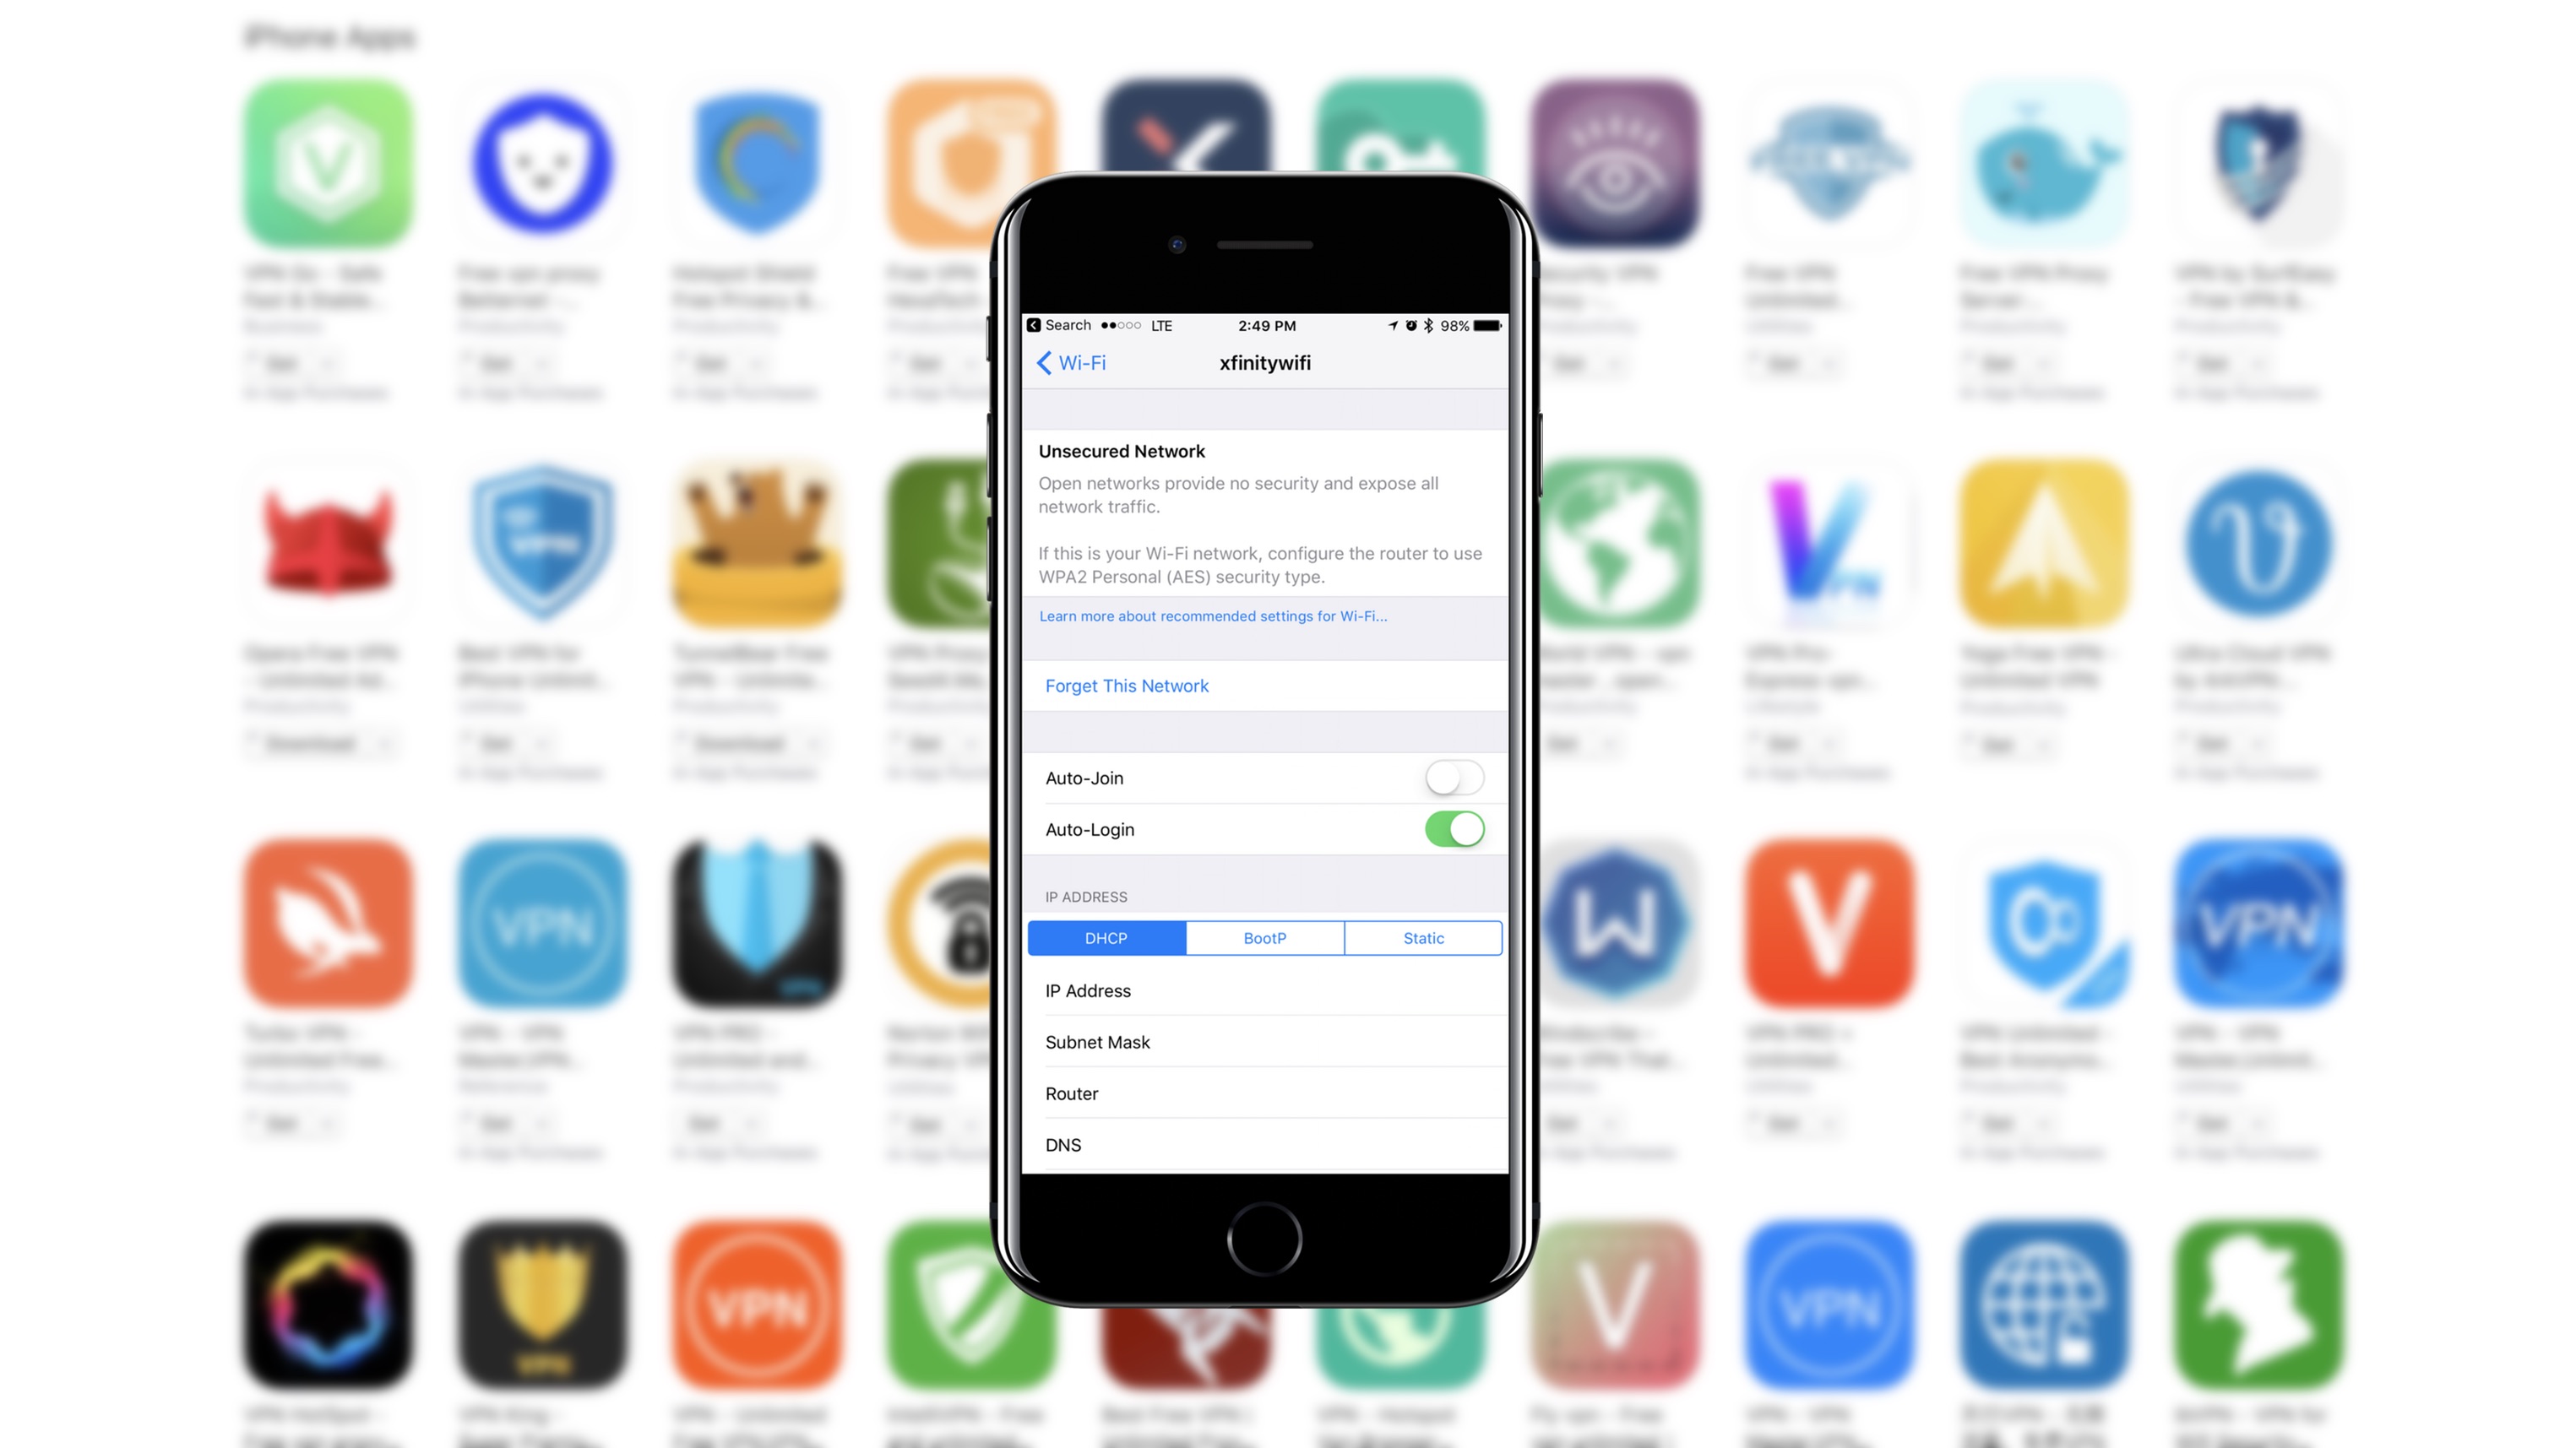Tap Forget This Network link
Viewport: 2576px width, 1448px height.
click(x=1125, y=686)
